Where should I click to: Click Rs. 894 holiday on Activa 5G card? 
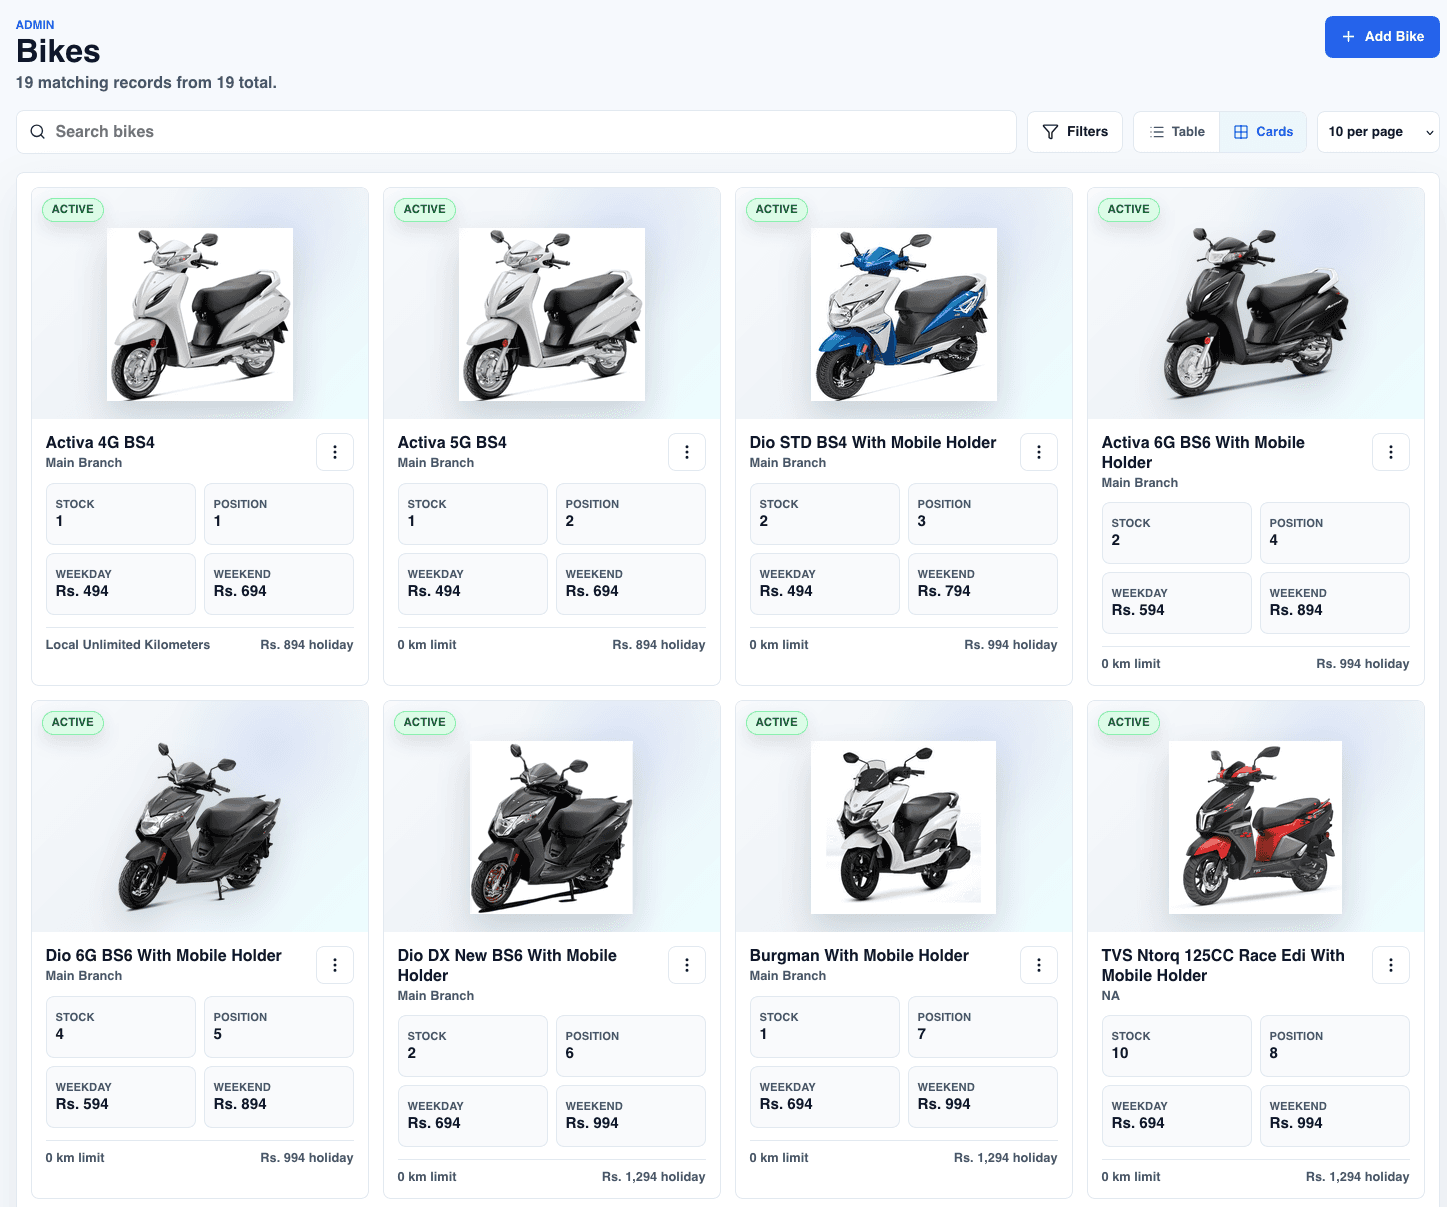click(x=659, y=645)
